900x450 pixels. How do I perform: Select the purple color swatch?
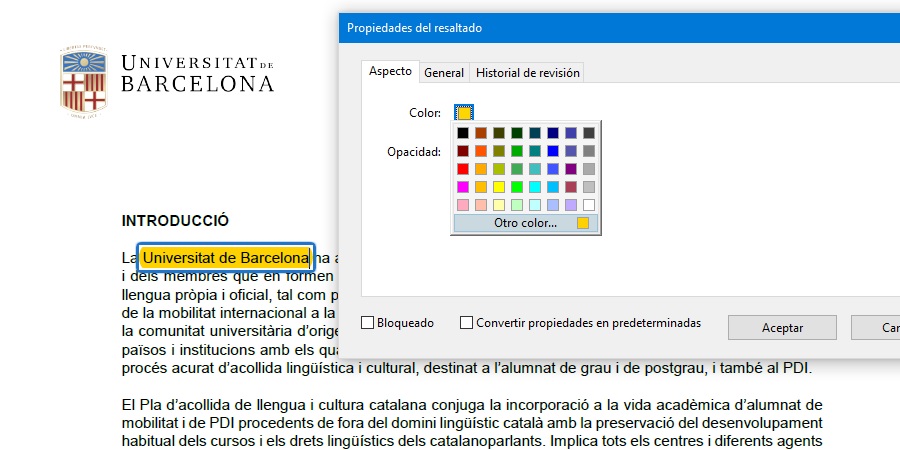(x=571, y=169)
